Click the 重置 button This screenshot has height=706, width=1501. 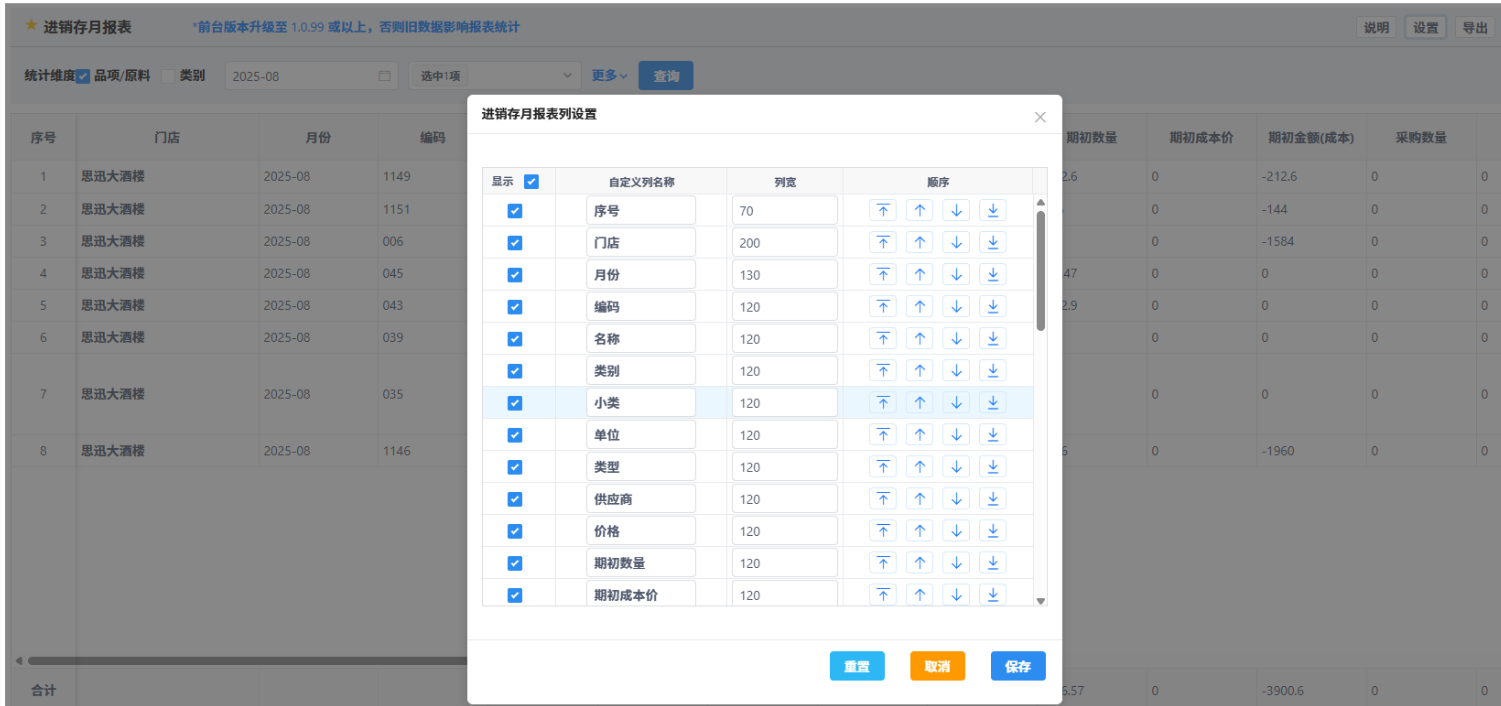pos(856,667)
